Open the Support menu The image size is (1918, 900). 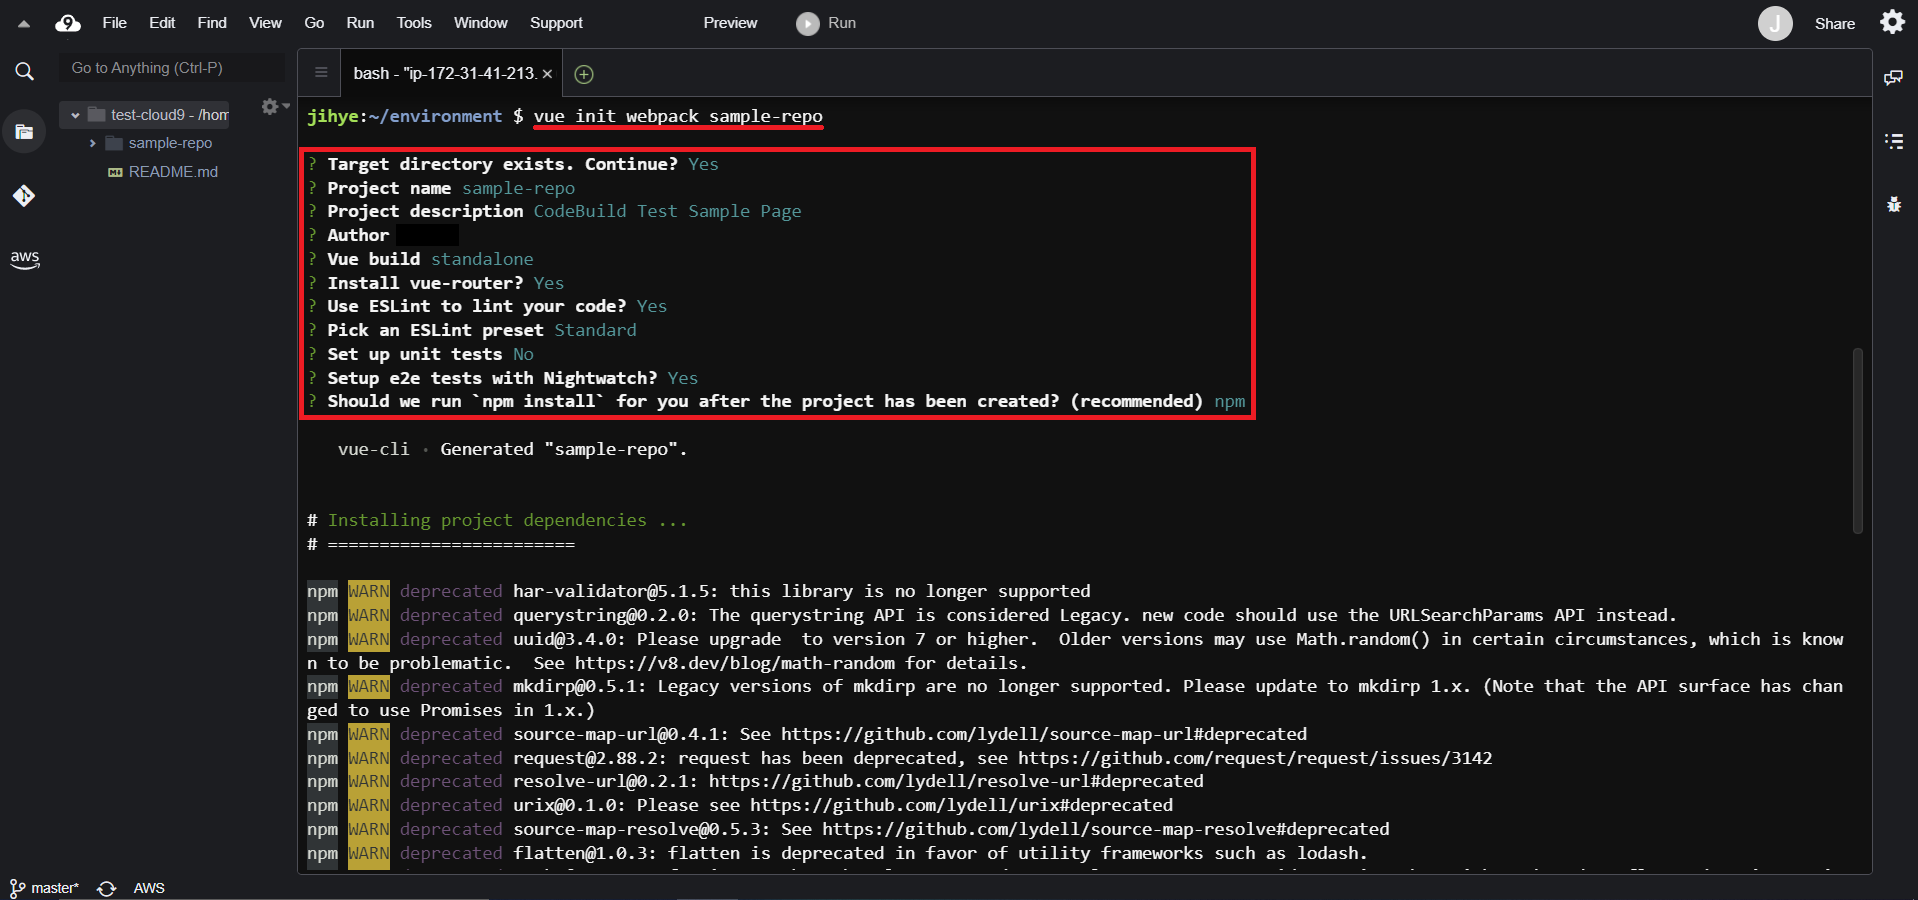coord(556,23)
